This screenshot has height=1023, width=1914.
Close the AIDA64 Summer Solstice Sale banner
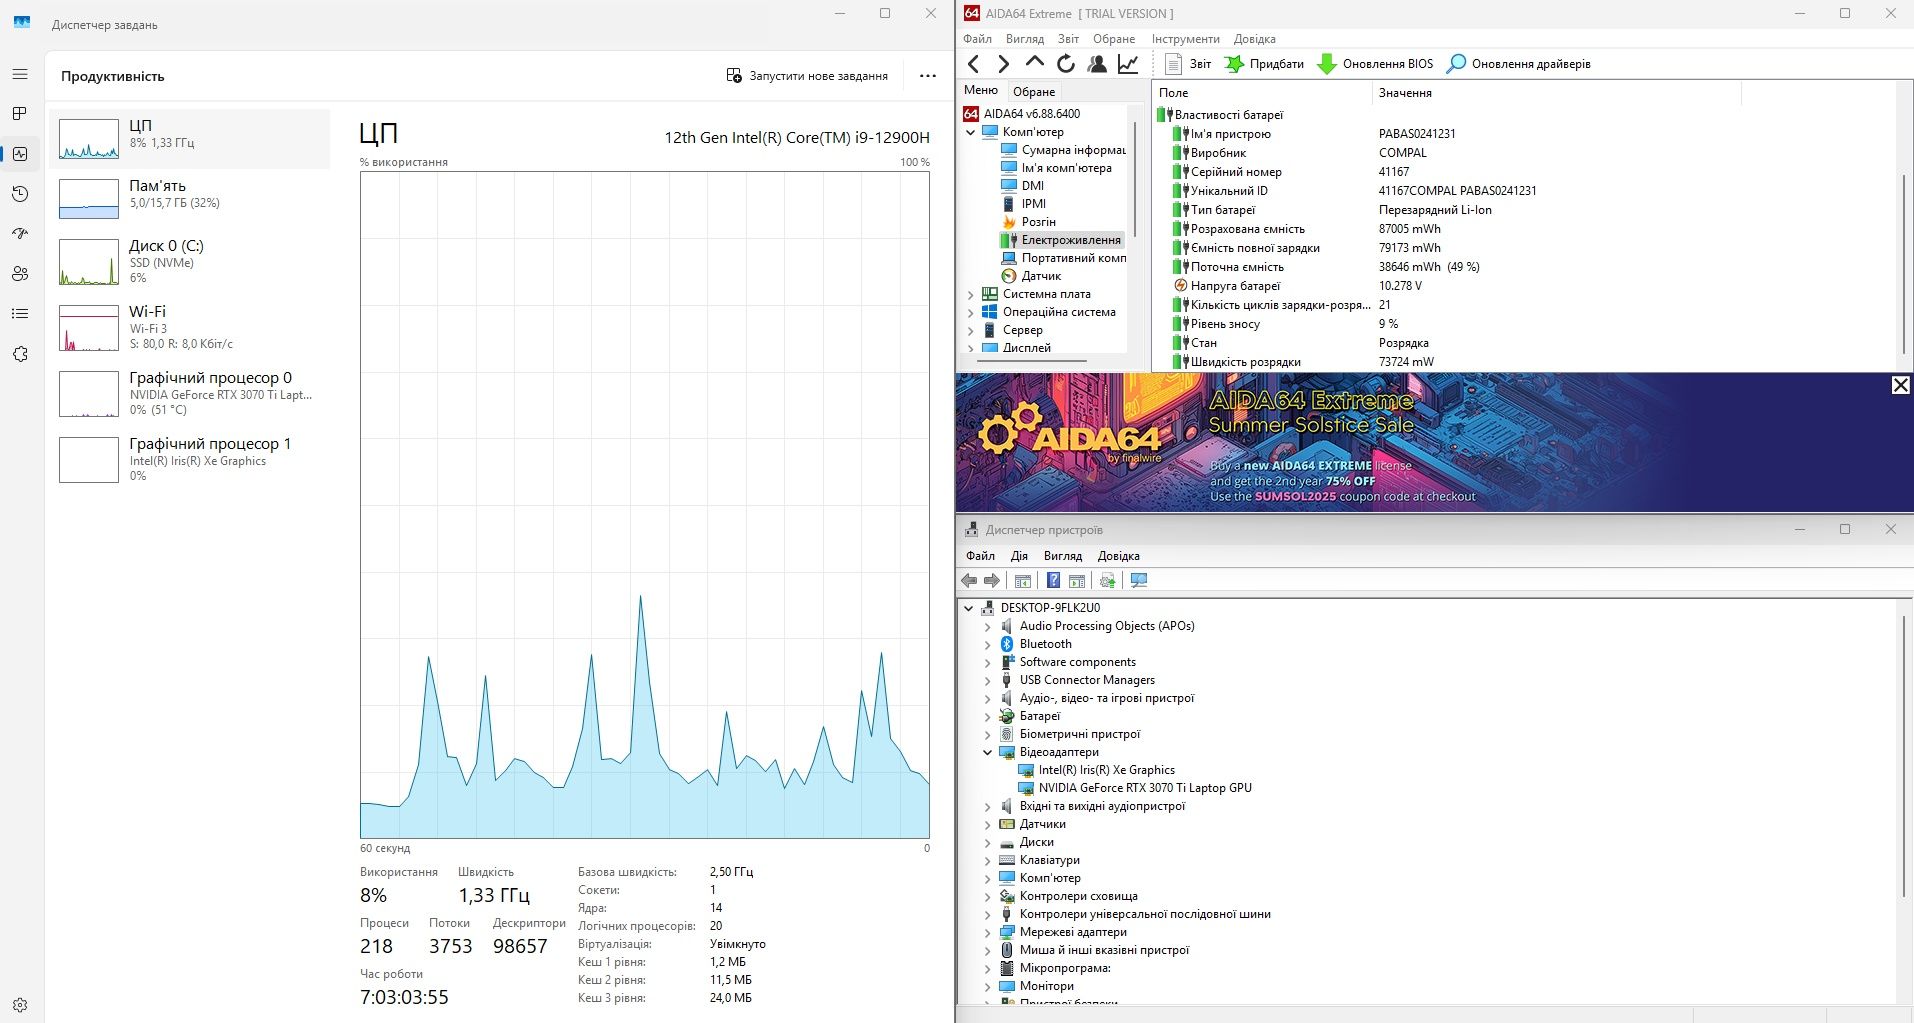pos(1900,386)
